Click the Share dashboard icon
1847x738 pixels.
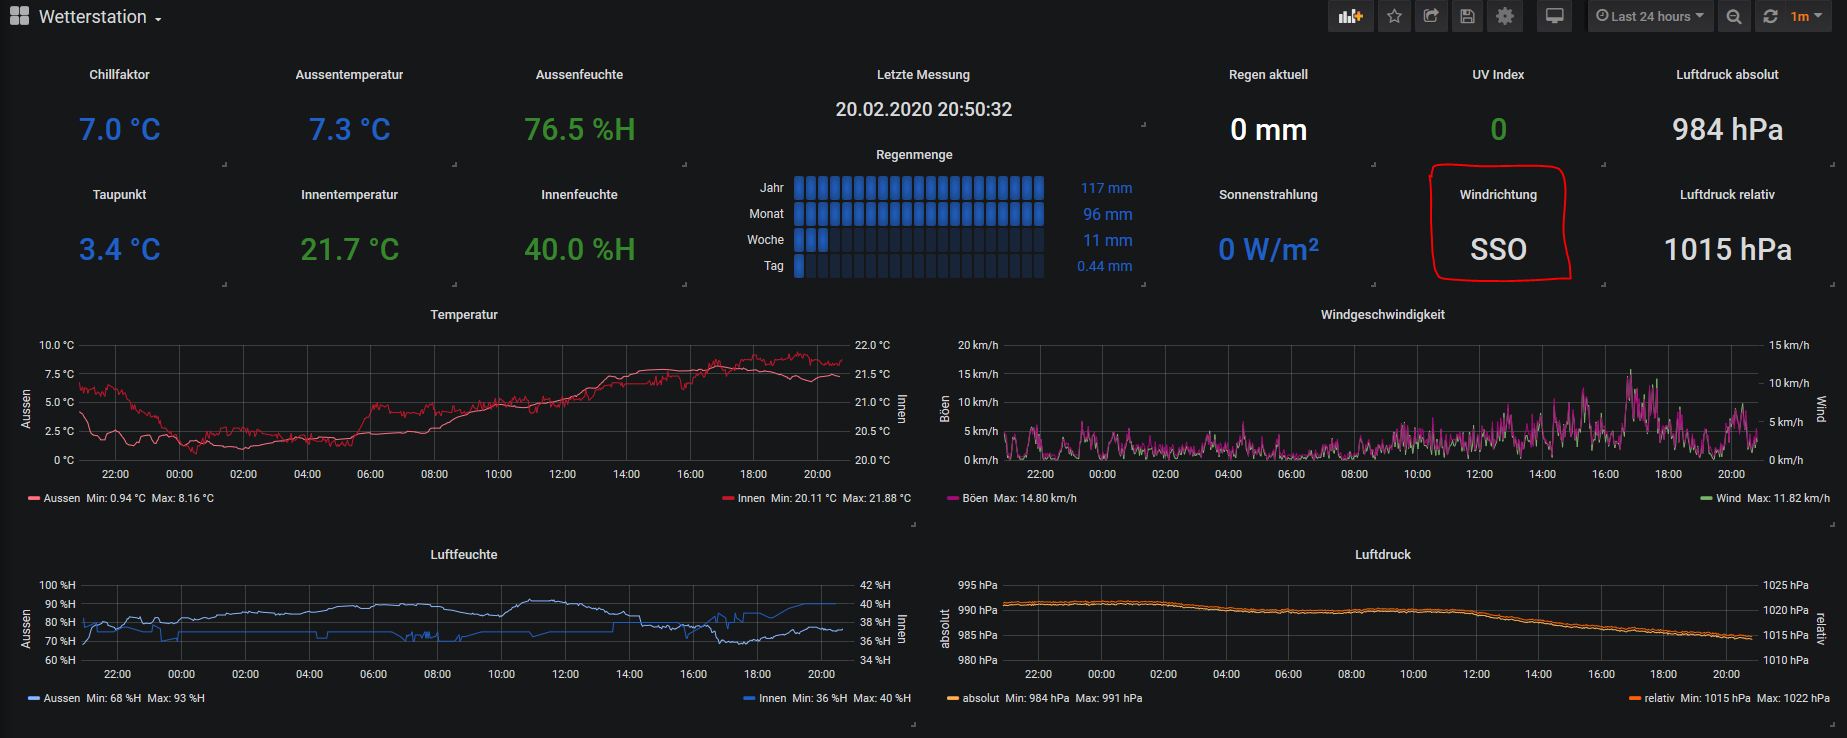[1431, 16]
